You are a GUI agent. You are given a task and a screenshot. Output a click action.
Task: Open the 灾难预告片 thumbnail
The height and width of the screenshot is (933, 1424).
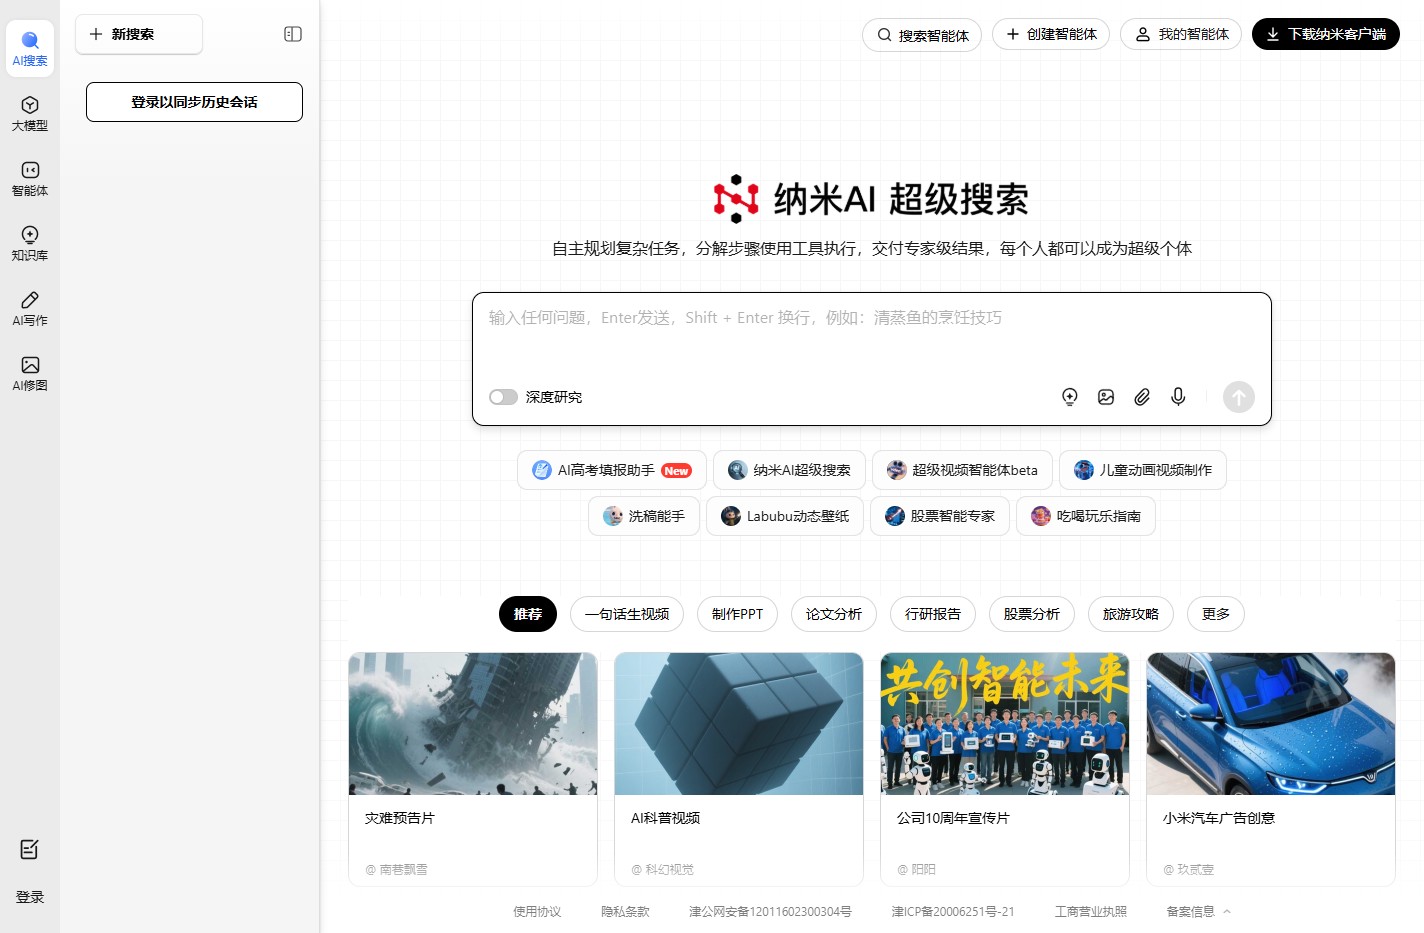[x=473, y=724]
